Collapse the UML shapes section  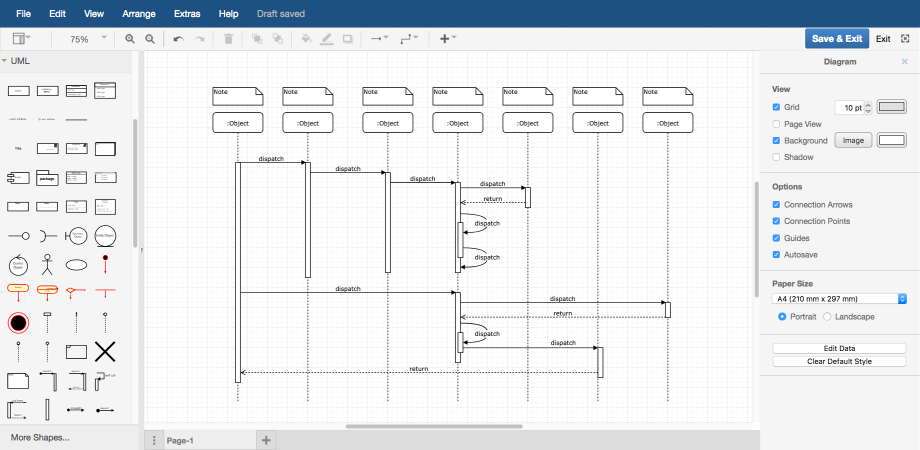6,61
